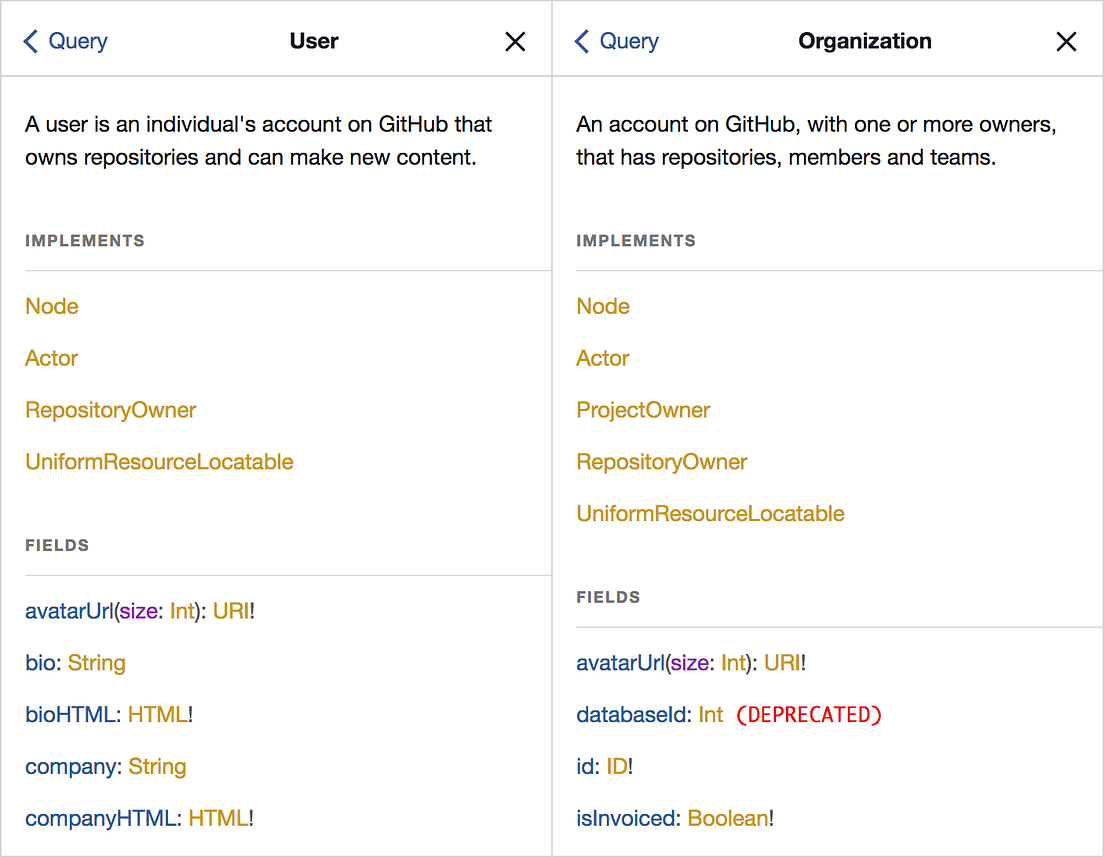1104x857 pixels.
Task: Open the Actor interface under Organization
Action: pyautogui.click(x=602, y=358)
